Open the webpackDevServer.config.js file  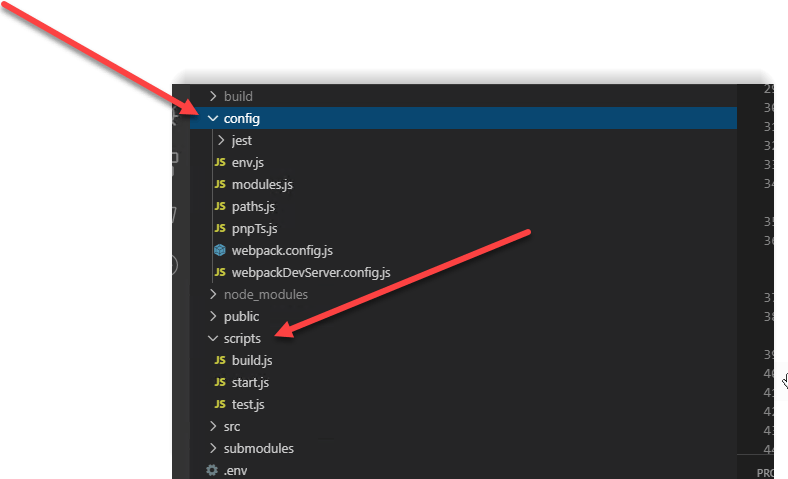(310, 272)
